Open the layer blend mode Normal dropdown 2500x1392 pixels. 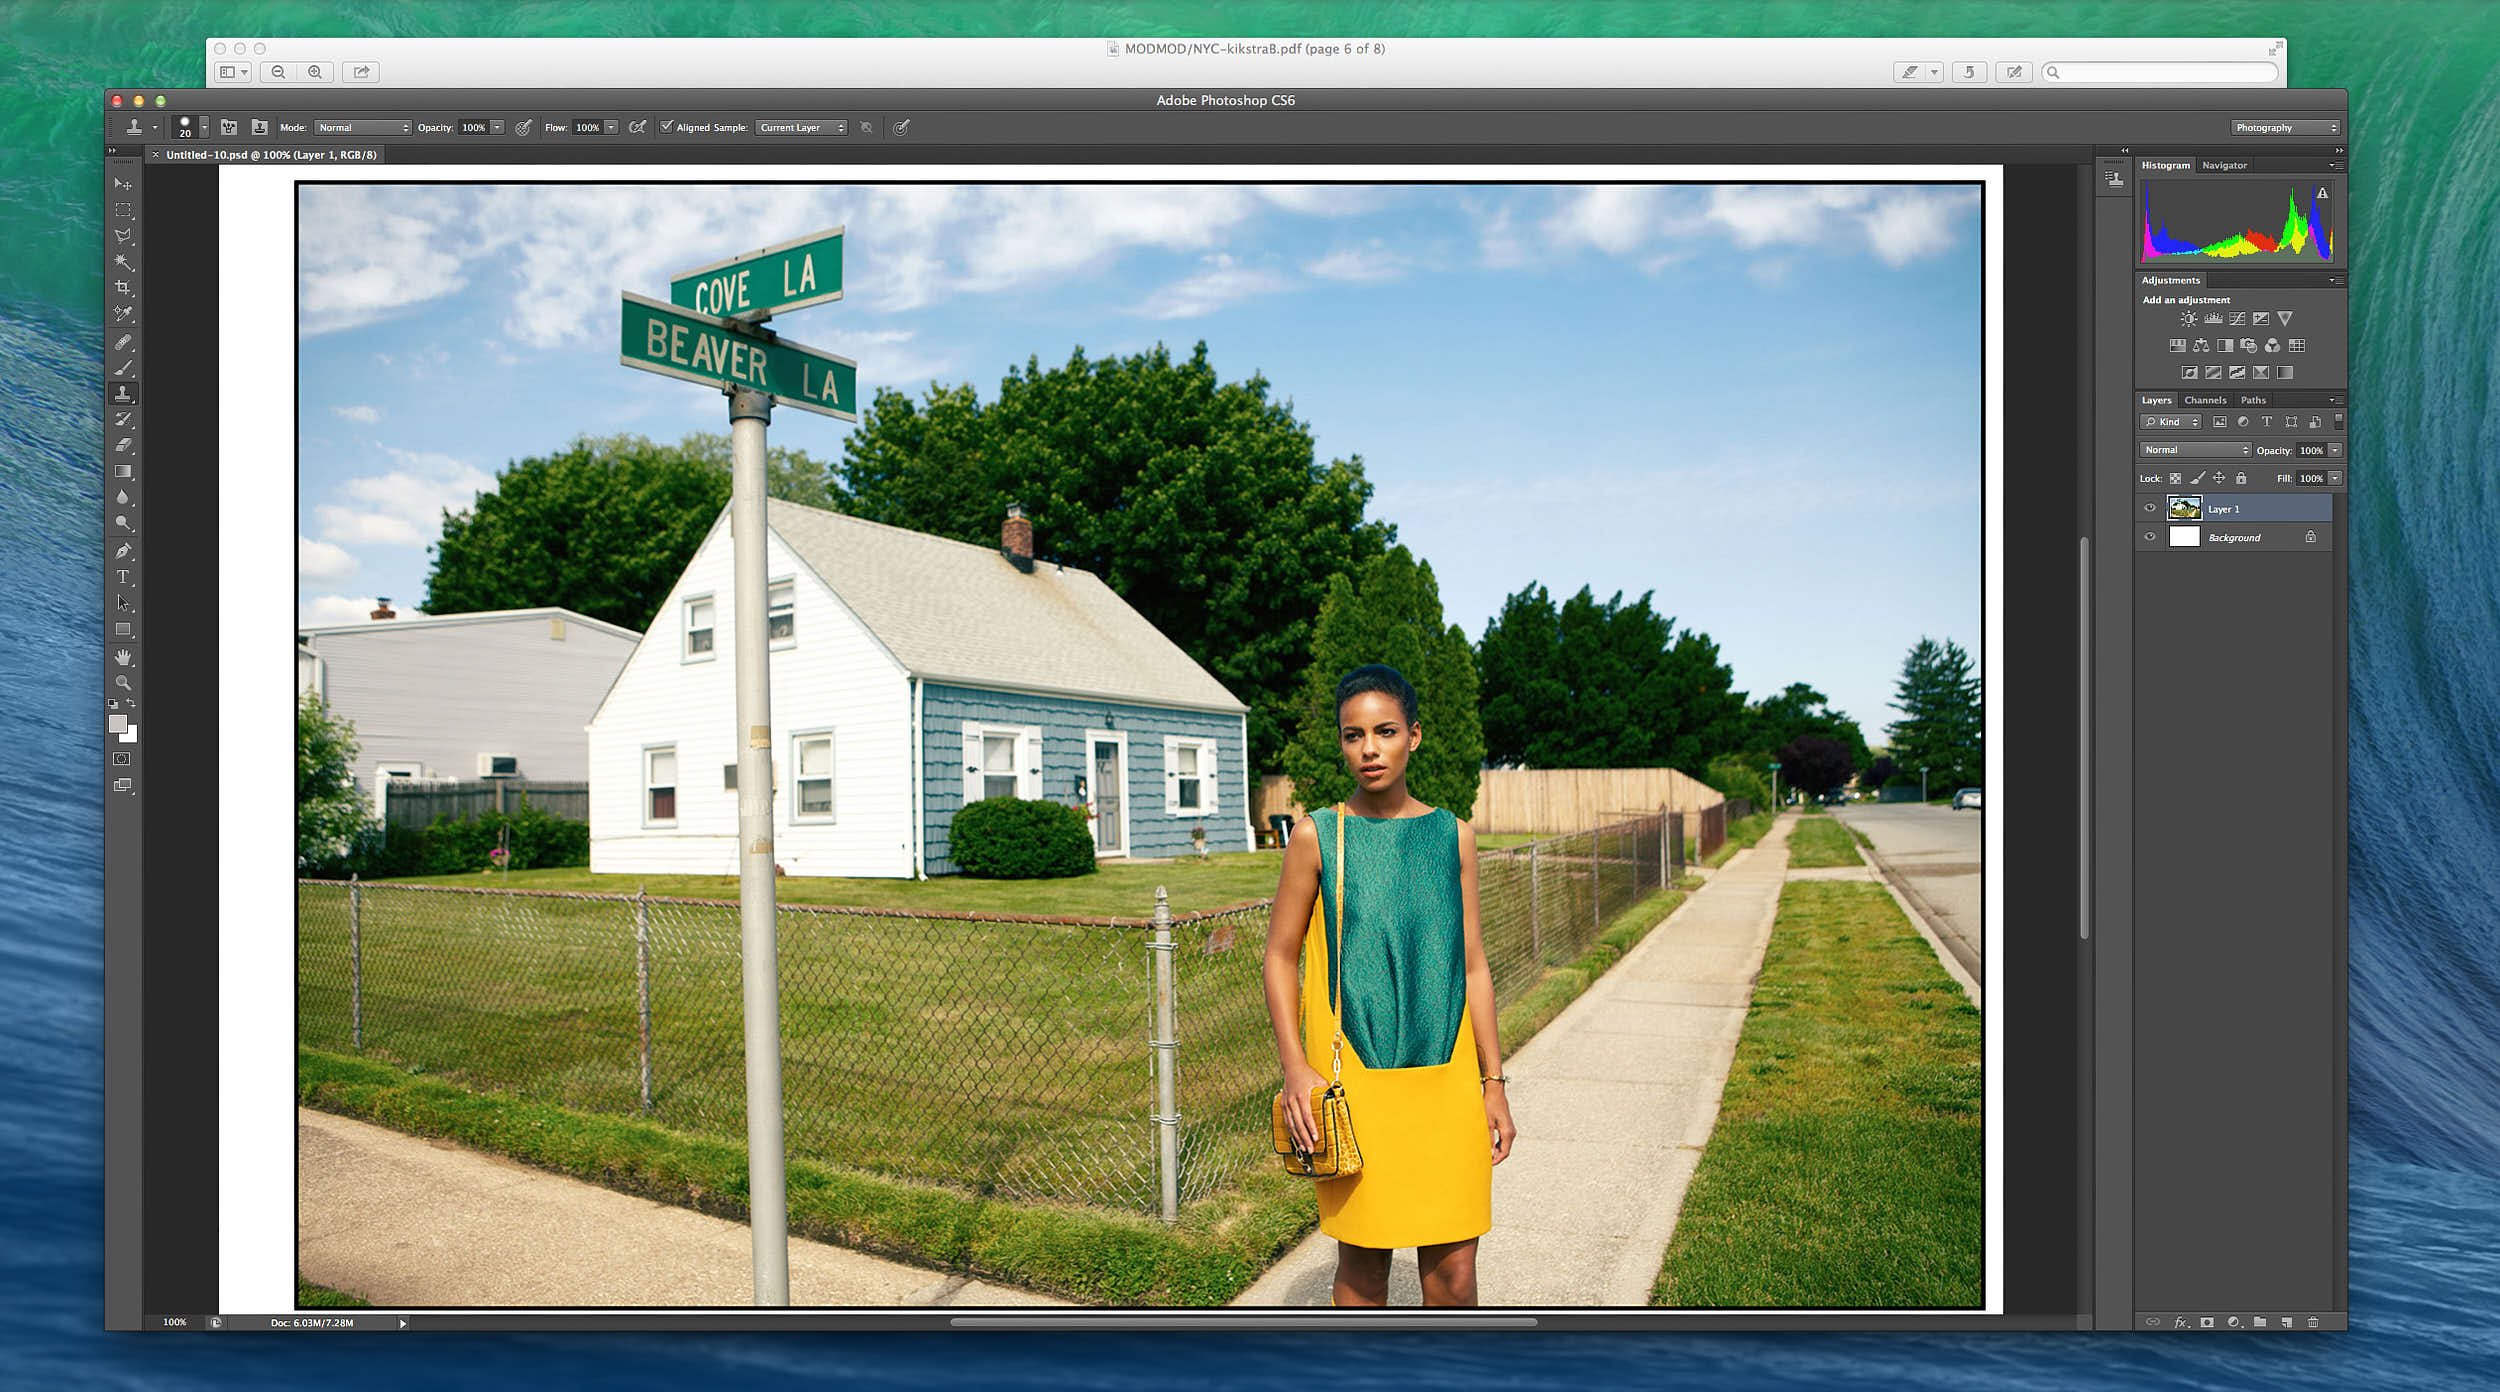coord(2195,450)
